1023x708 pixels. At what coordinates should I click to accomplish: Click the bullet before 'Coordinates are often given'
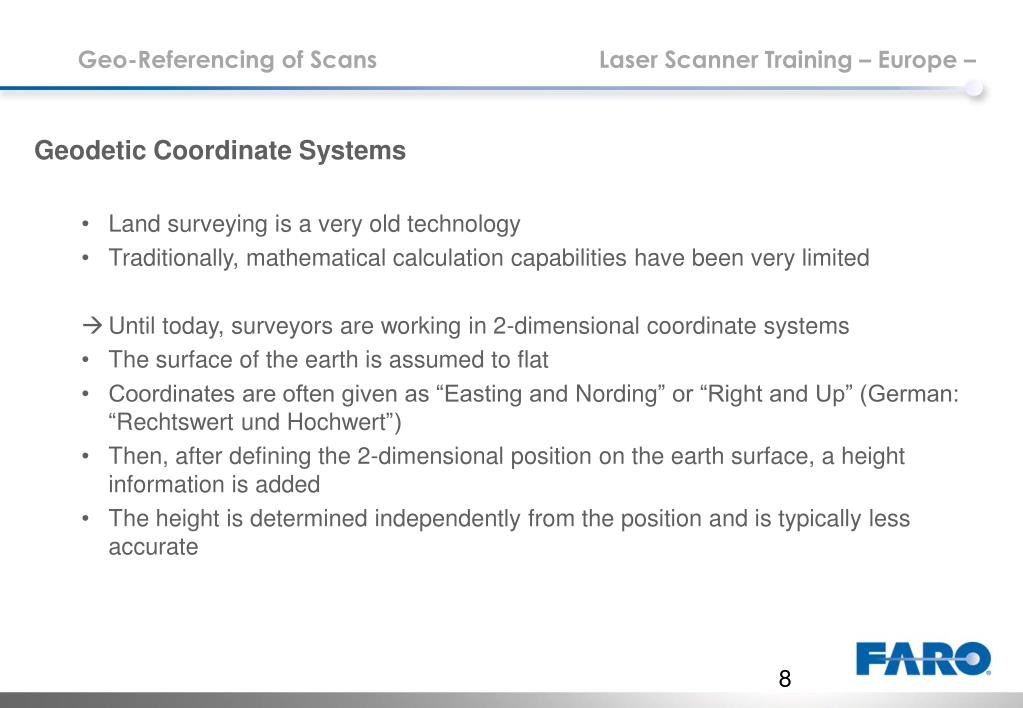pos(85,394)
